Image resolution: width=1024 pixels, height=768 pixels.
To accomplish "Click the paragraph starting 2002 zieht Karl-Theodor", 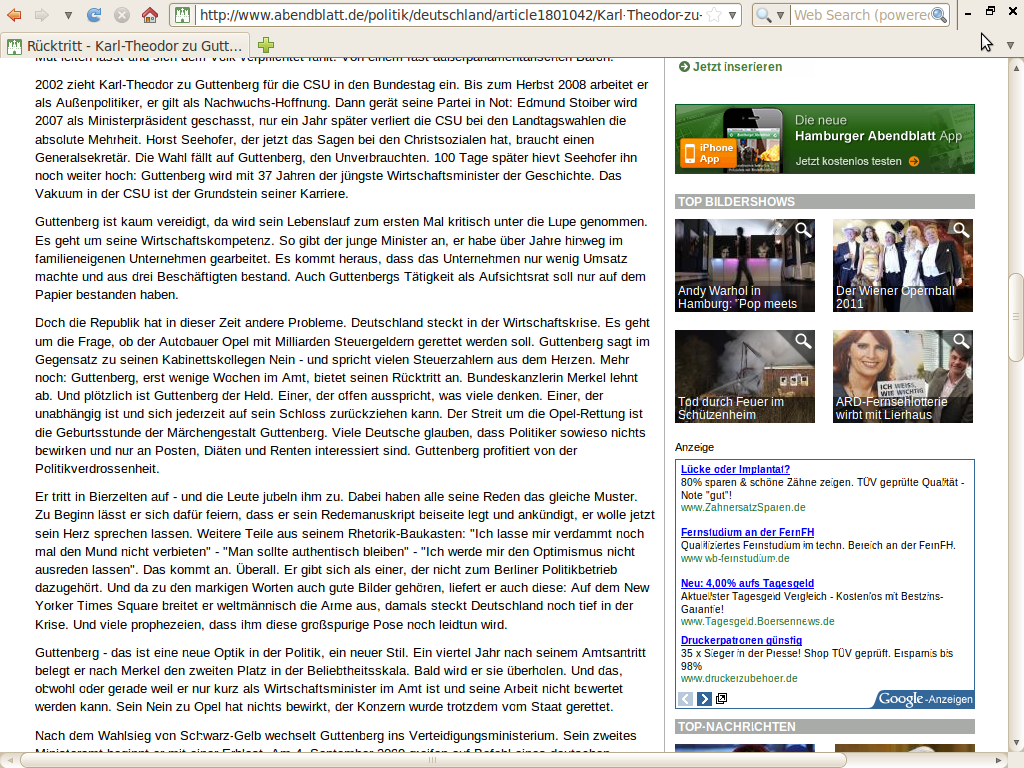I will [x=343, y=139].
